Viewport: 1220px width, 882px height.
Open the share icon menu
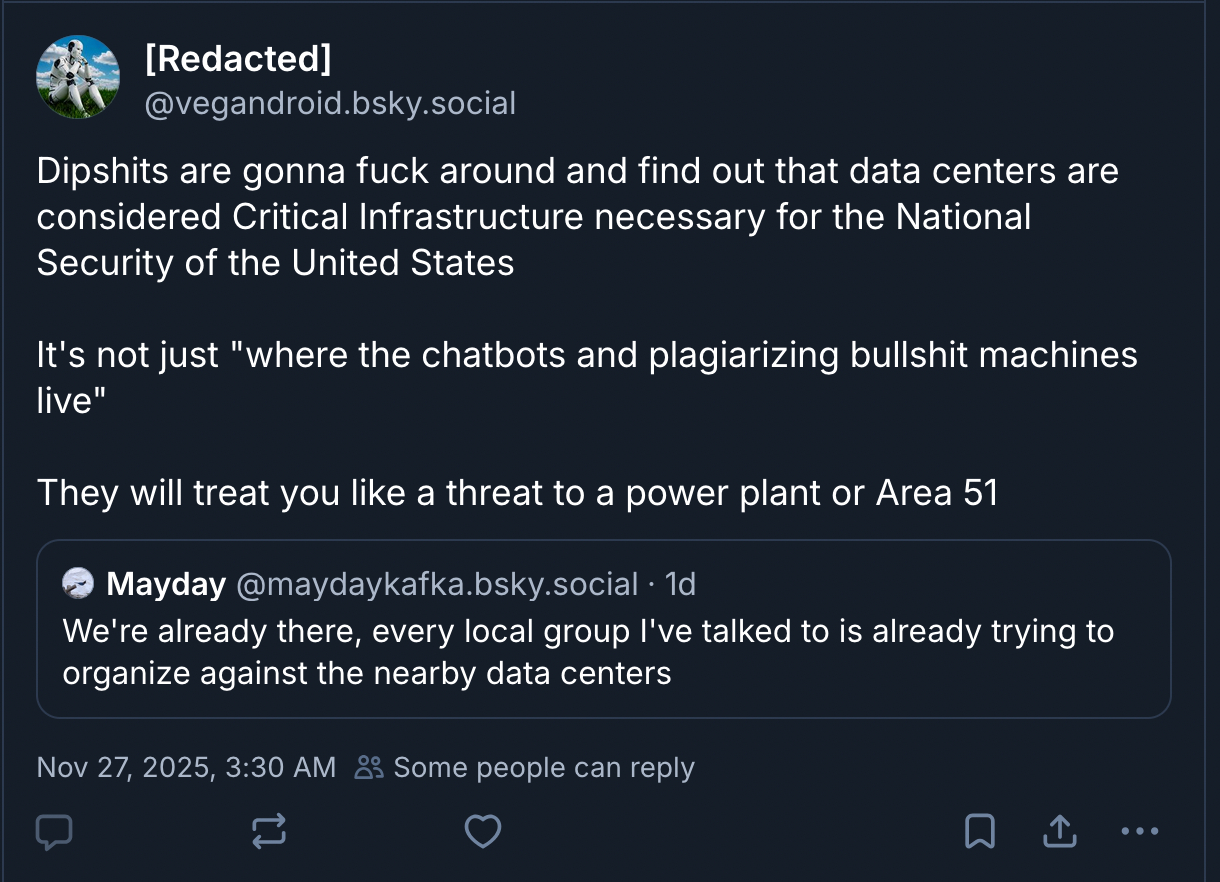point(1059,831)
